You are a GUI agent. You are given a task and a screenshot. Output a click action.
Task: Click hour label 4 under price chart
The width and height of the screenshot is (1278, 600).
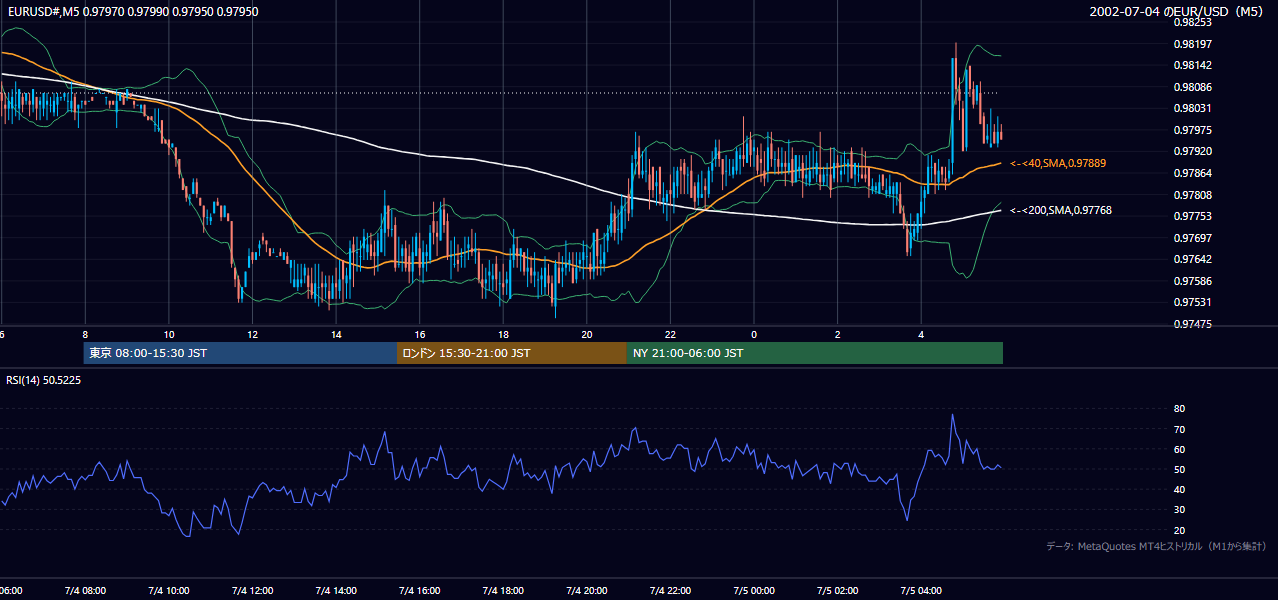[921, 334]
